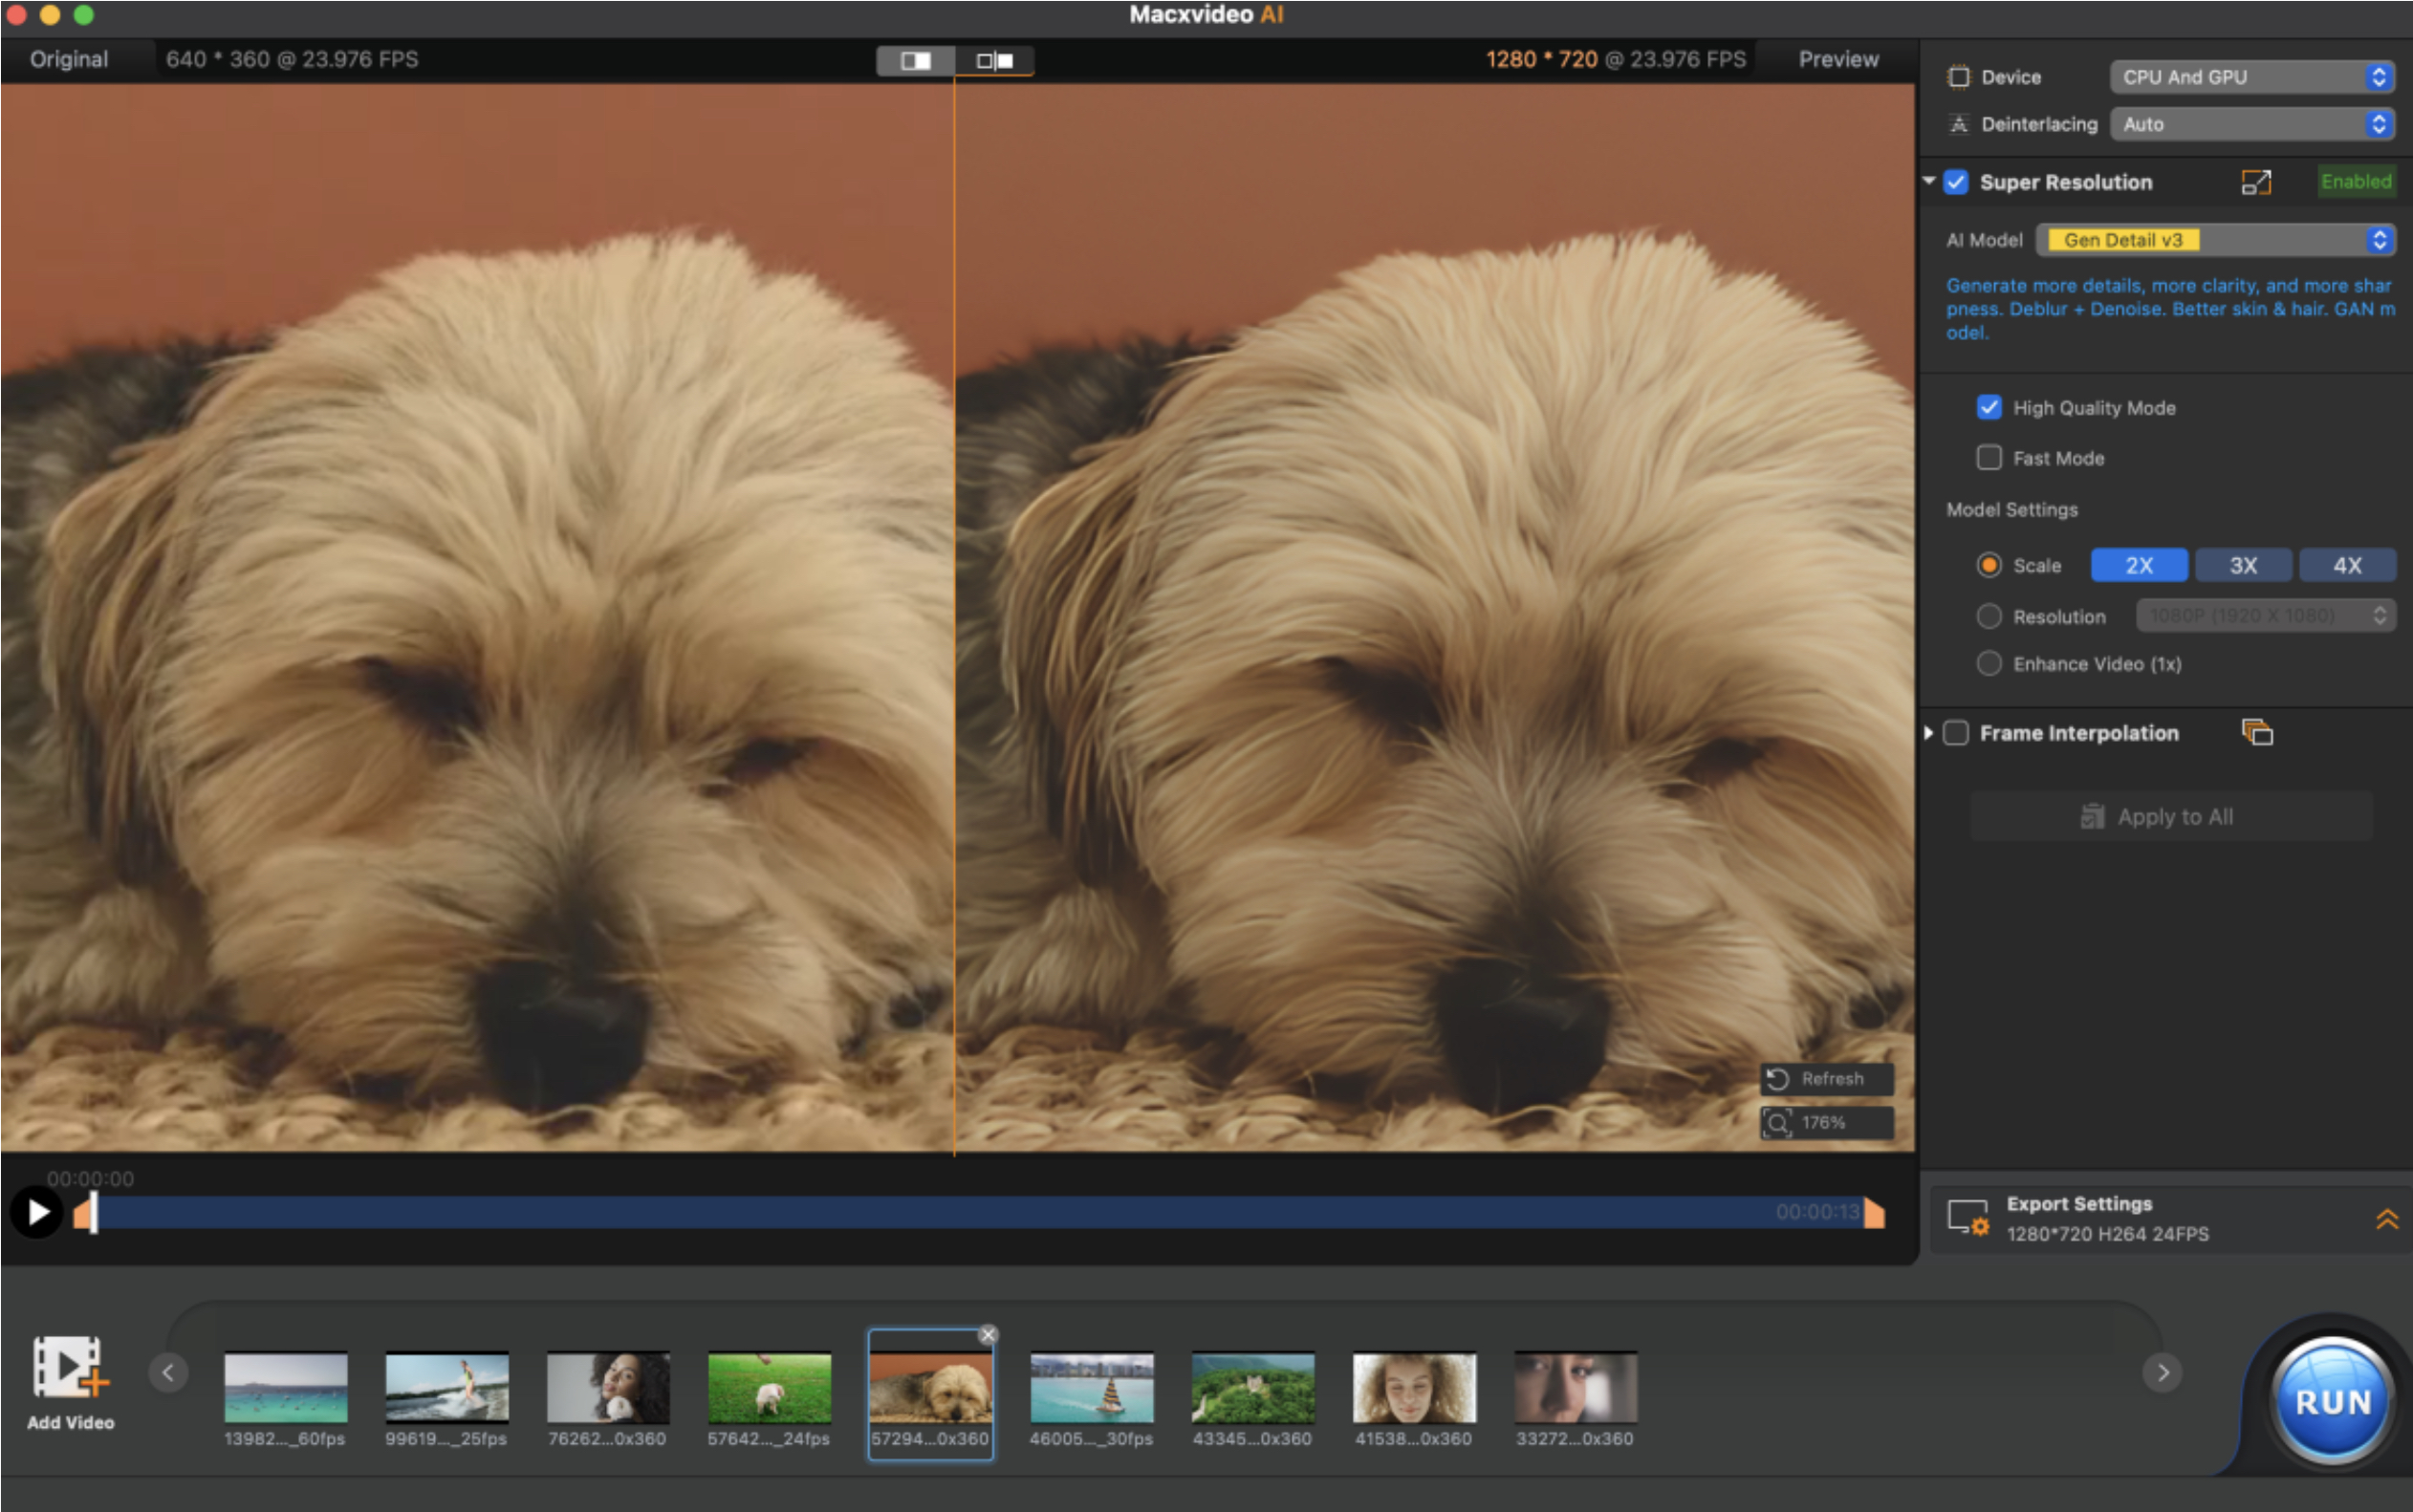2413x1512 pixels.
Task: Click the Frame Interpolation layers icon
Action: (2257, 733)
